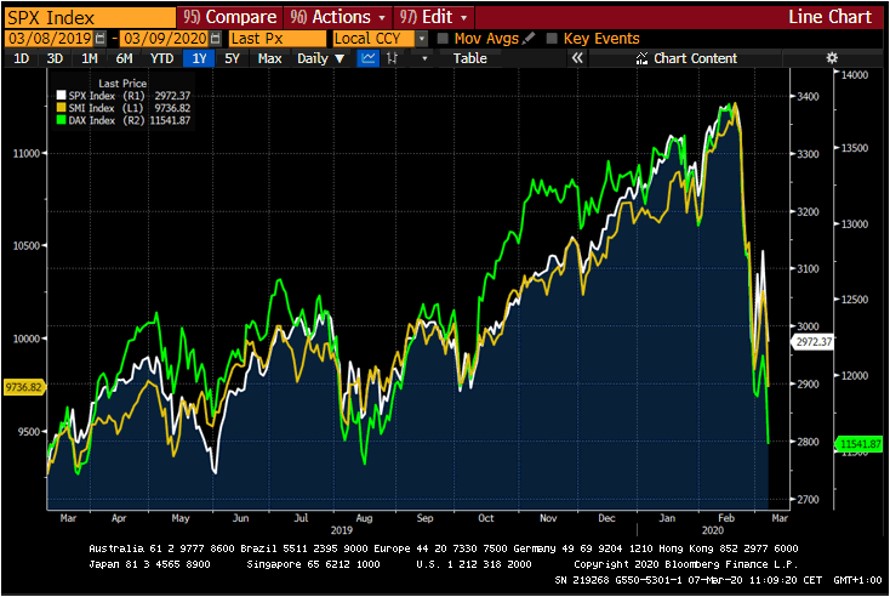Screen dimensions: 890x597
Task: Click the 14000 axis label
Action: click(854, 75)
